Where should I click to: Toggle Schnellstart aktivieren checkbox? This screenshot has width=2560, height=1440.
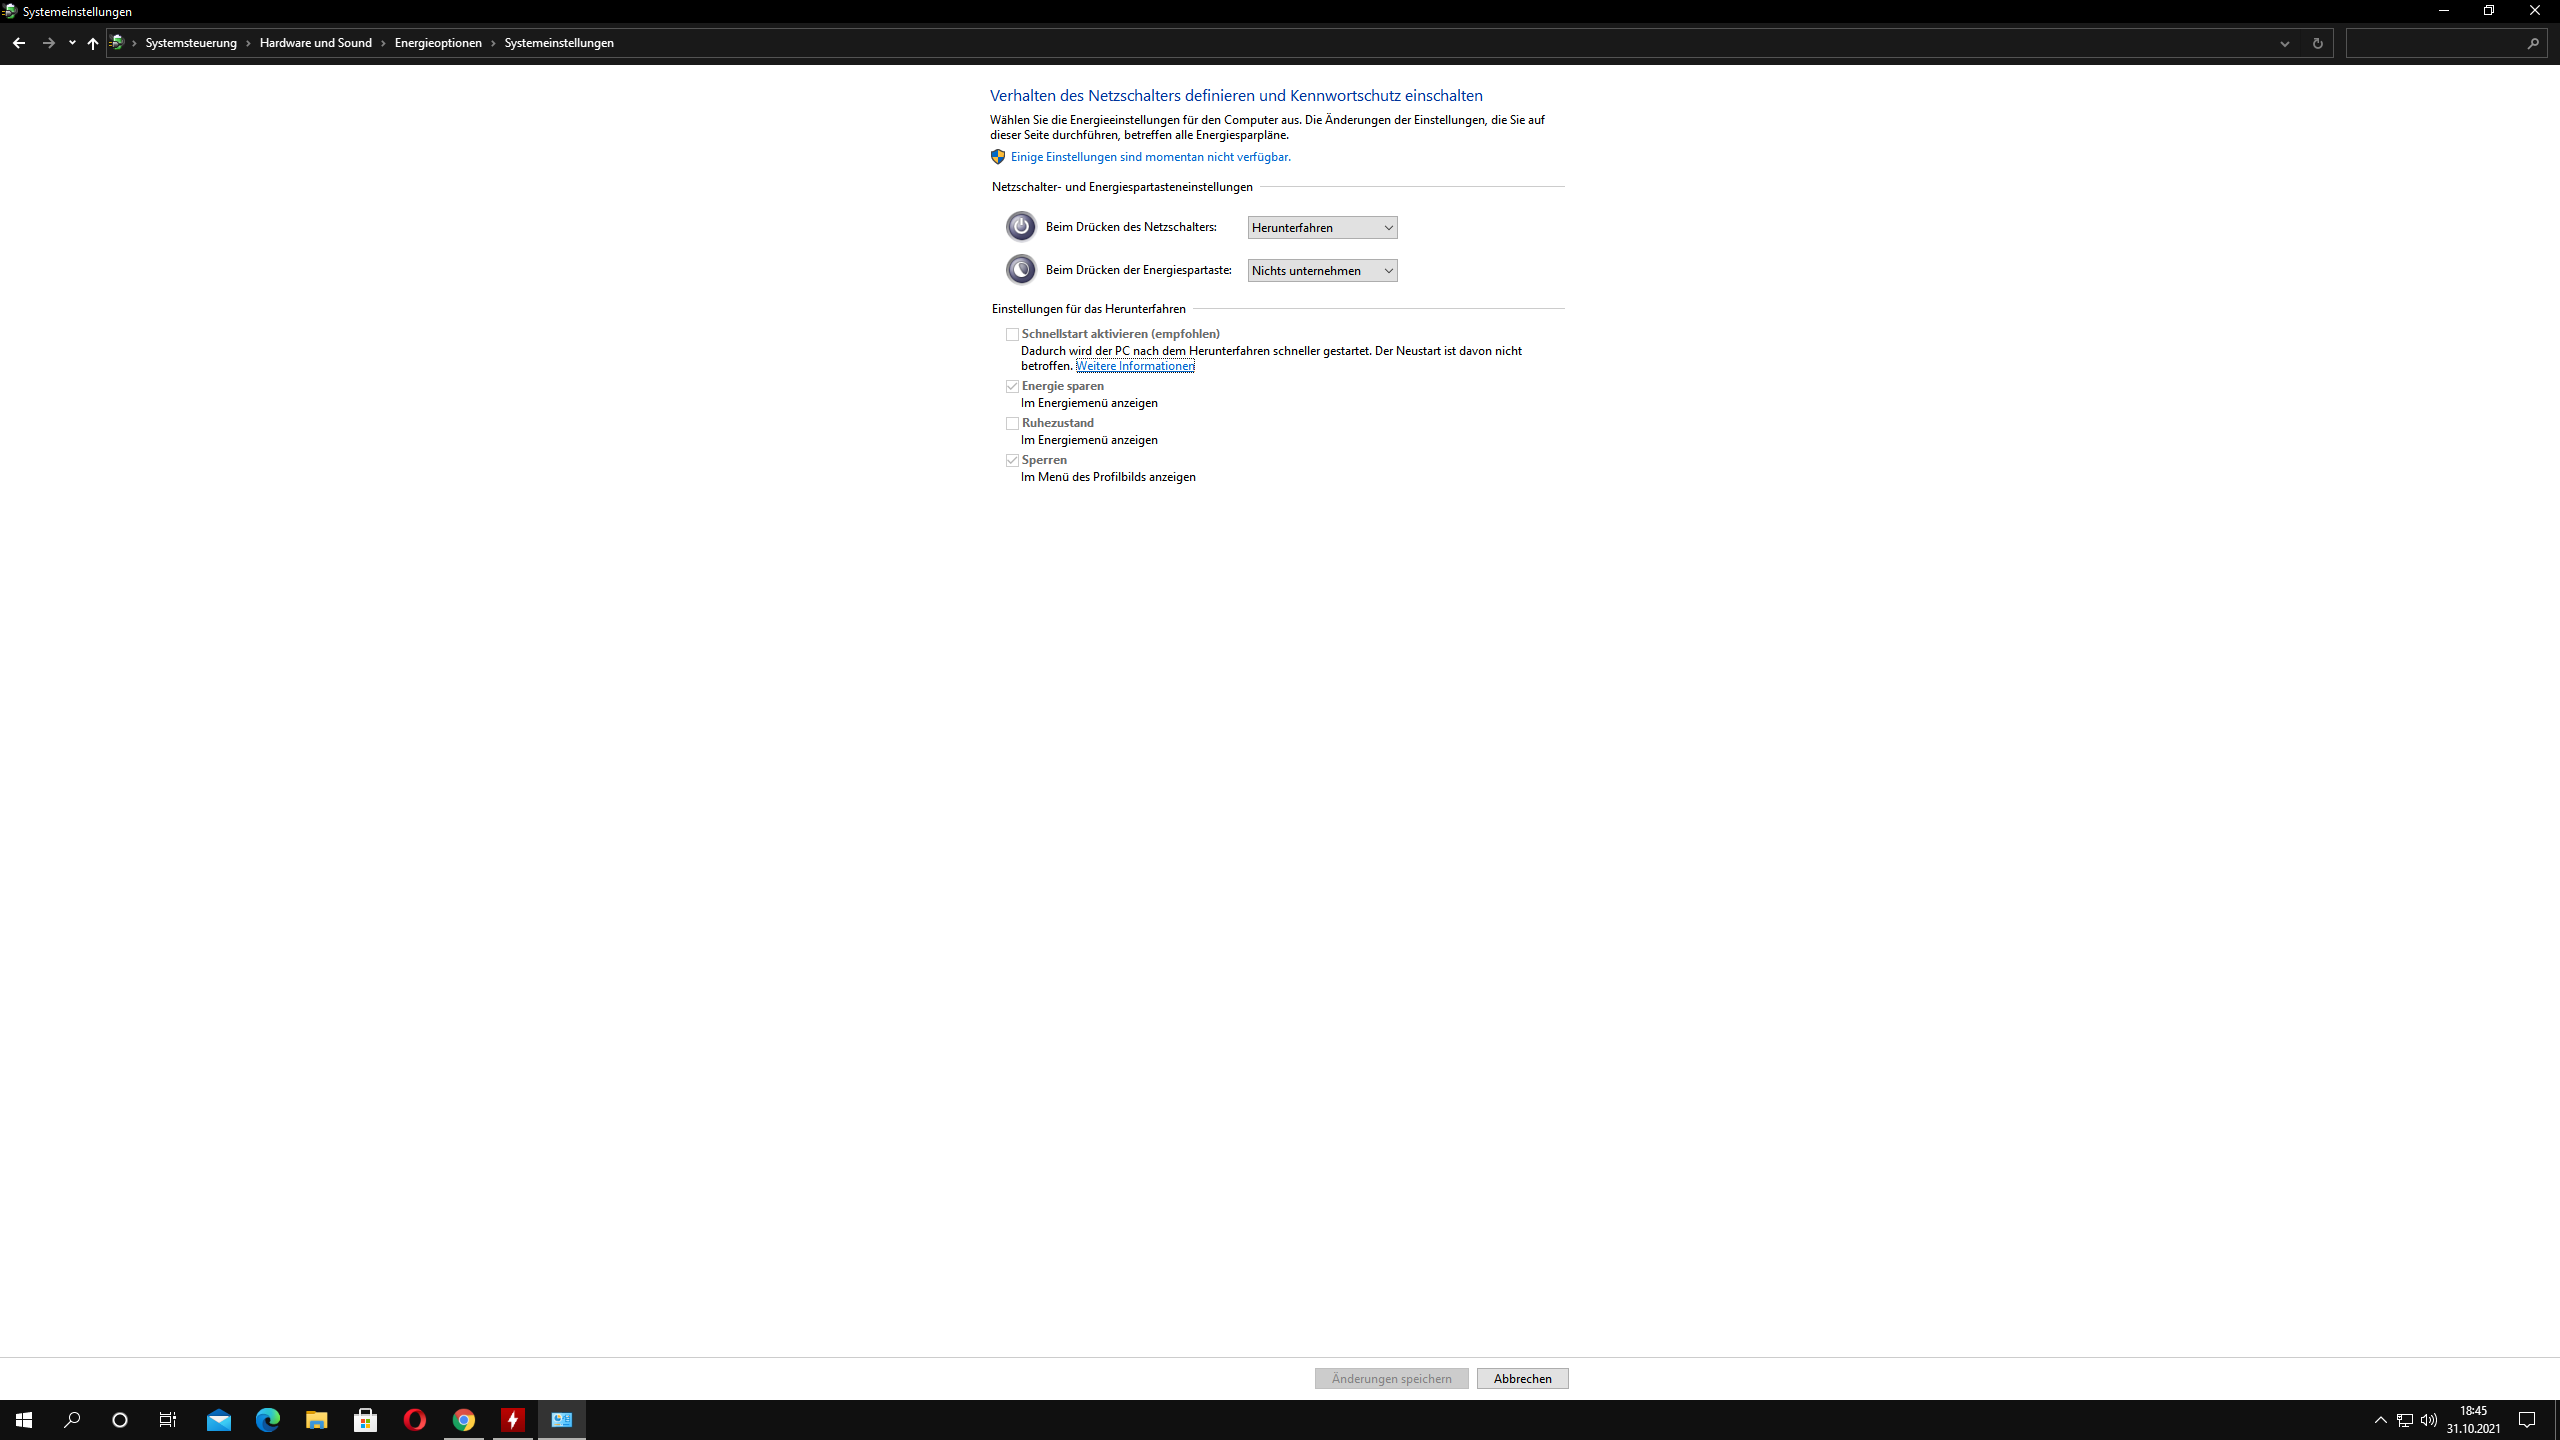pyautogui.click(x=1012, y=335)
